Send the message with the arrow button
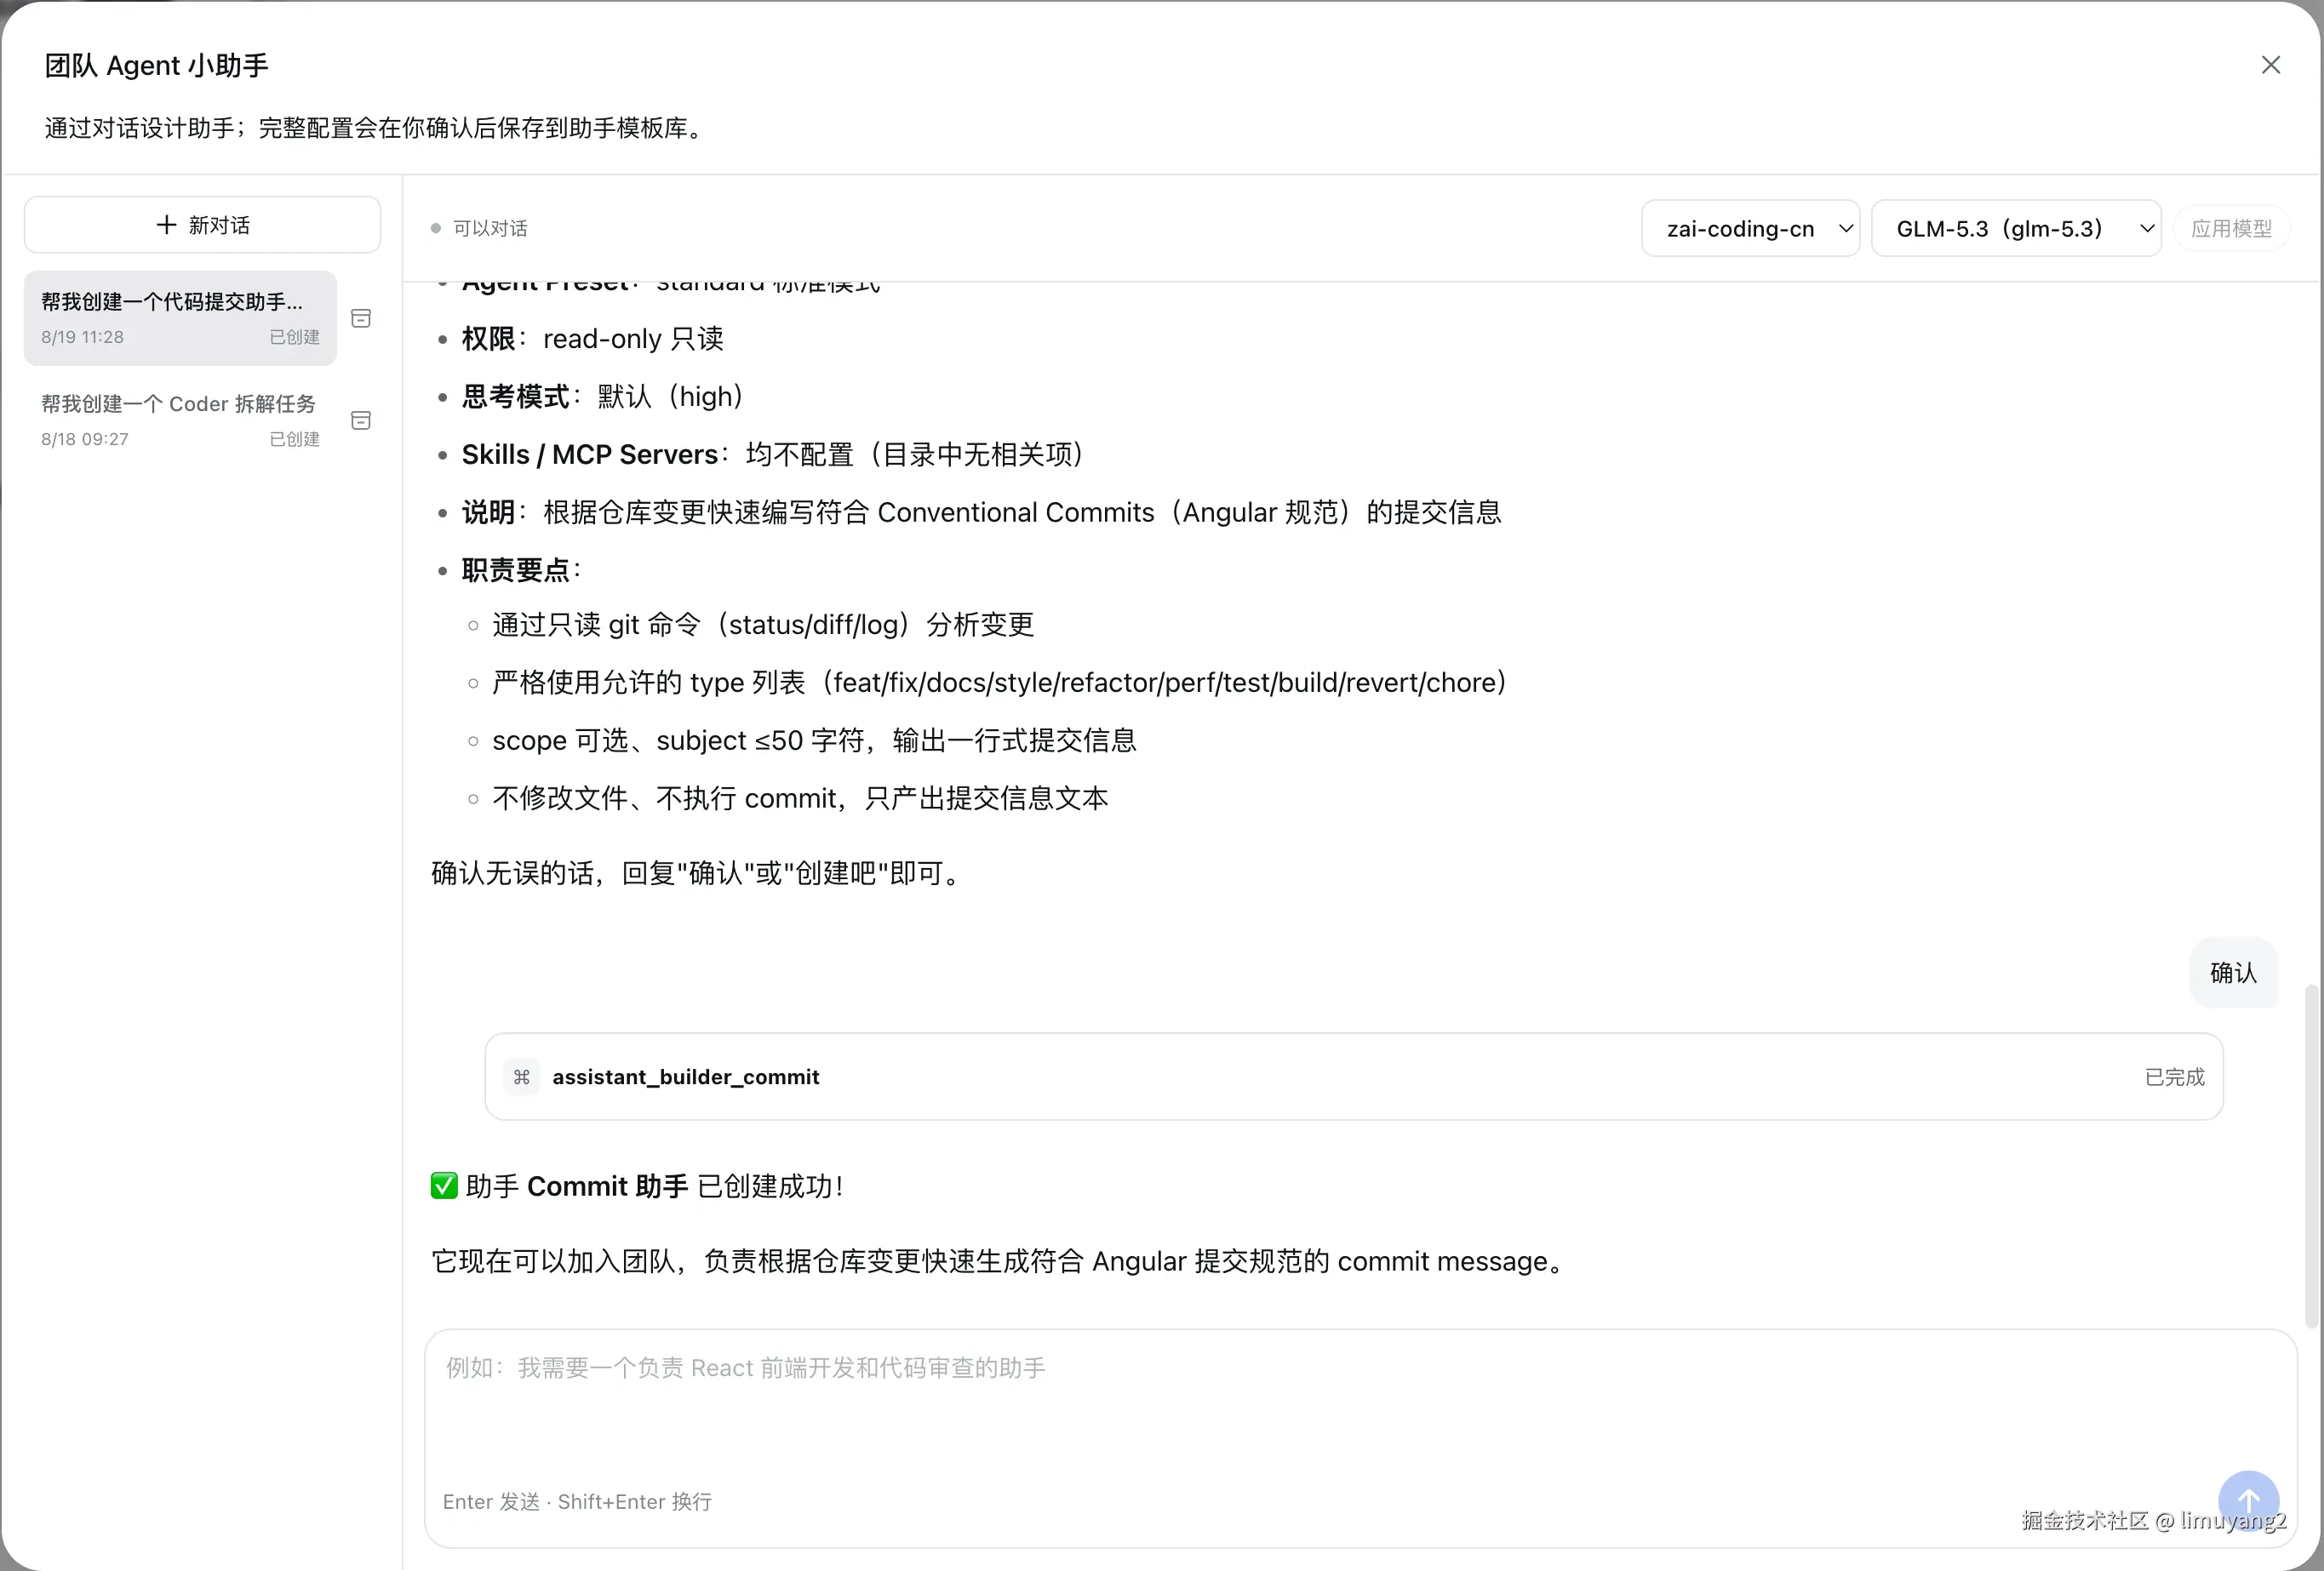The height and width of the screenshot is (1571, 2324). coord(2248,1501)
